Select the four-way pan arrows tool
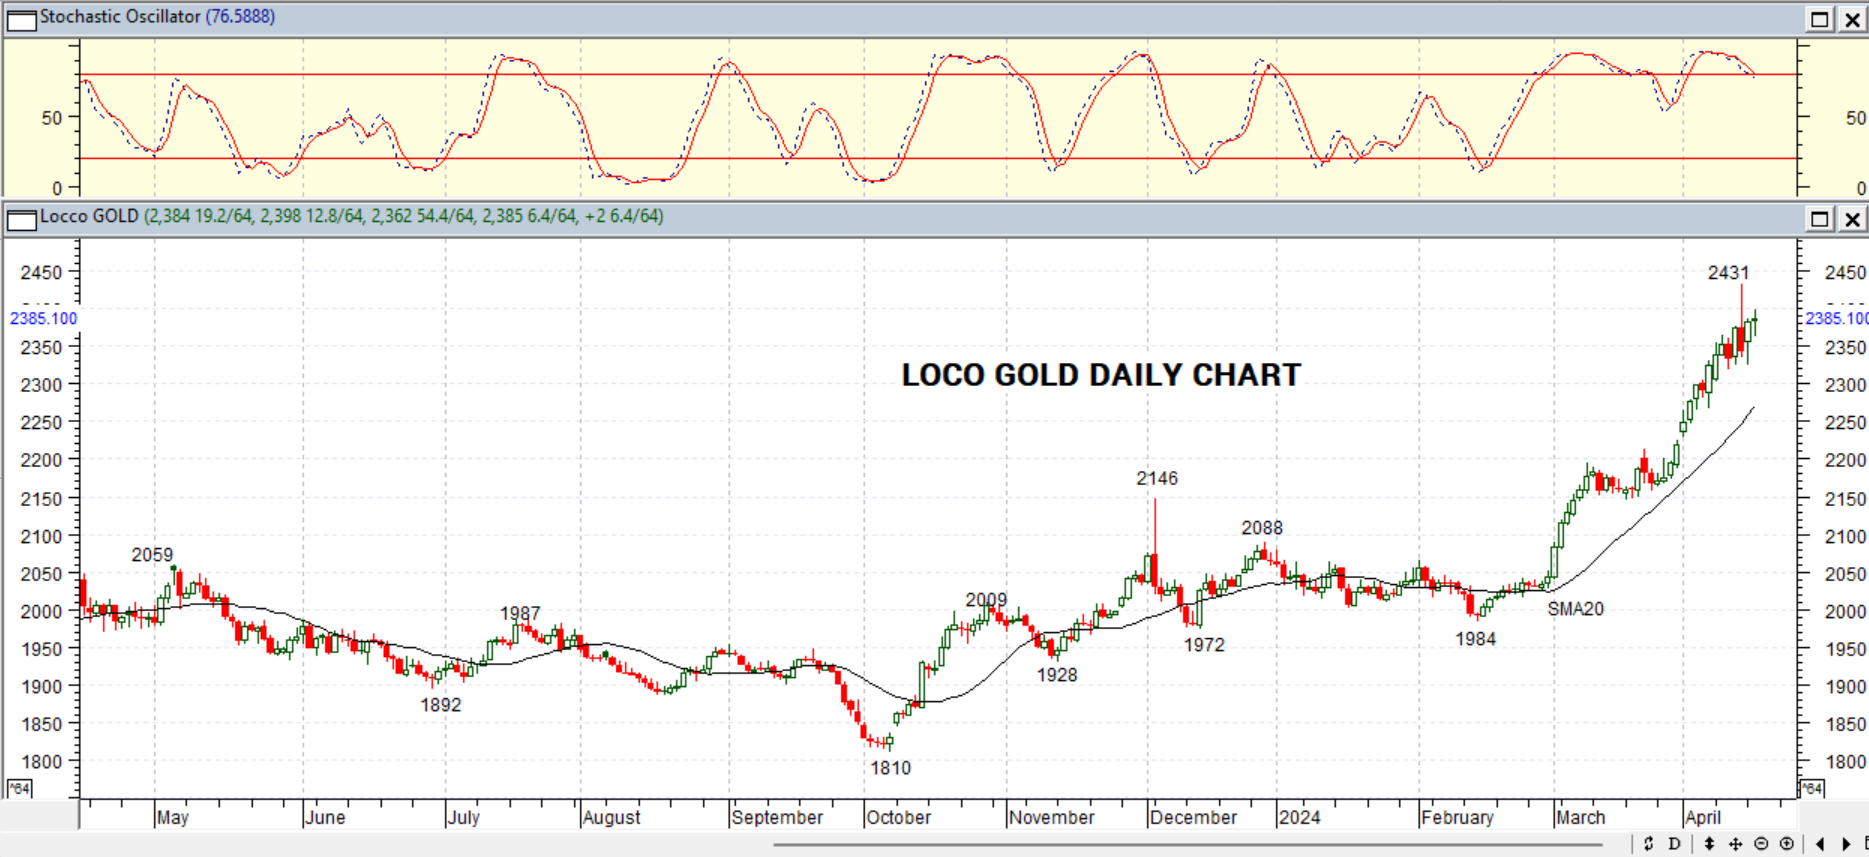 (1735, 844)
